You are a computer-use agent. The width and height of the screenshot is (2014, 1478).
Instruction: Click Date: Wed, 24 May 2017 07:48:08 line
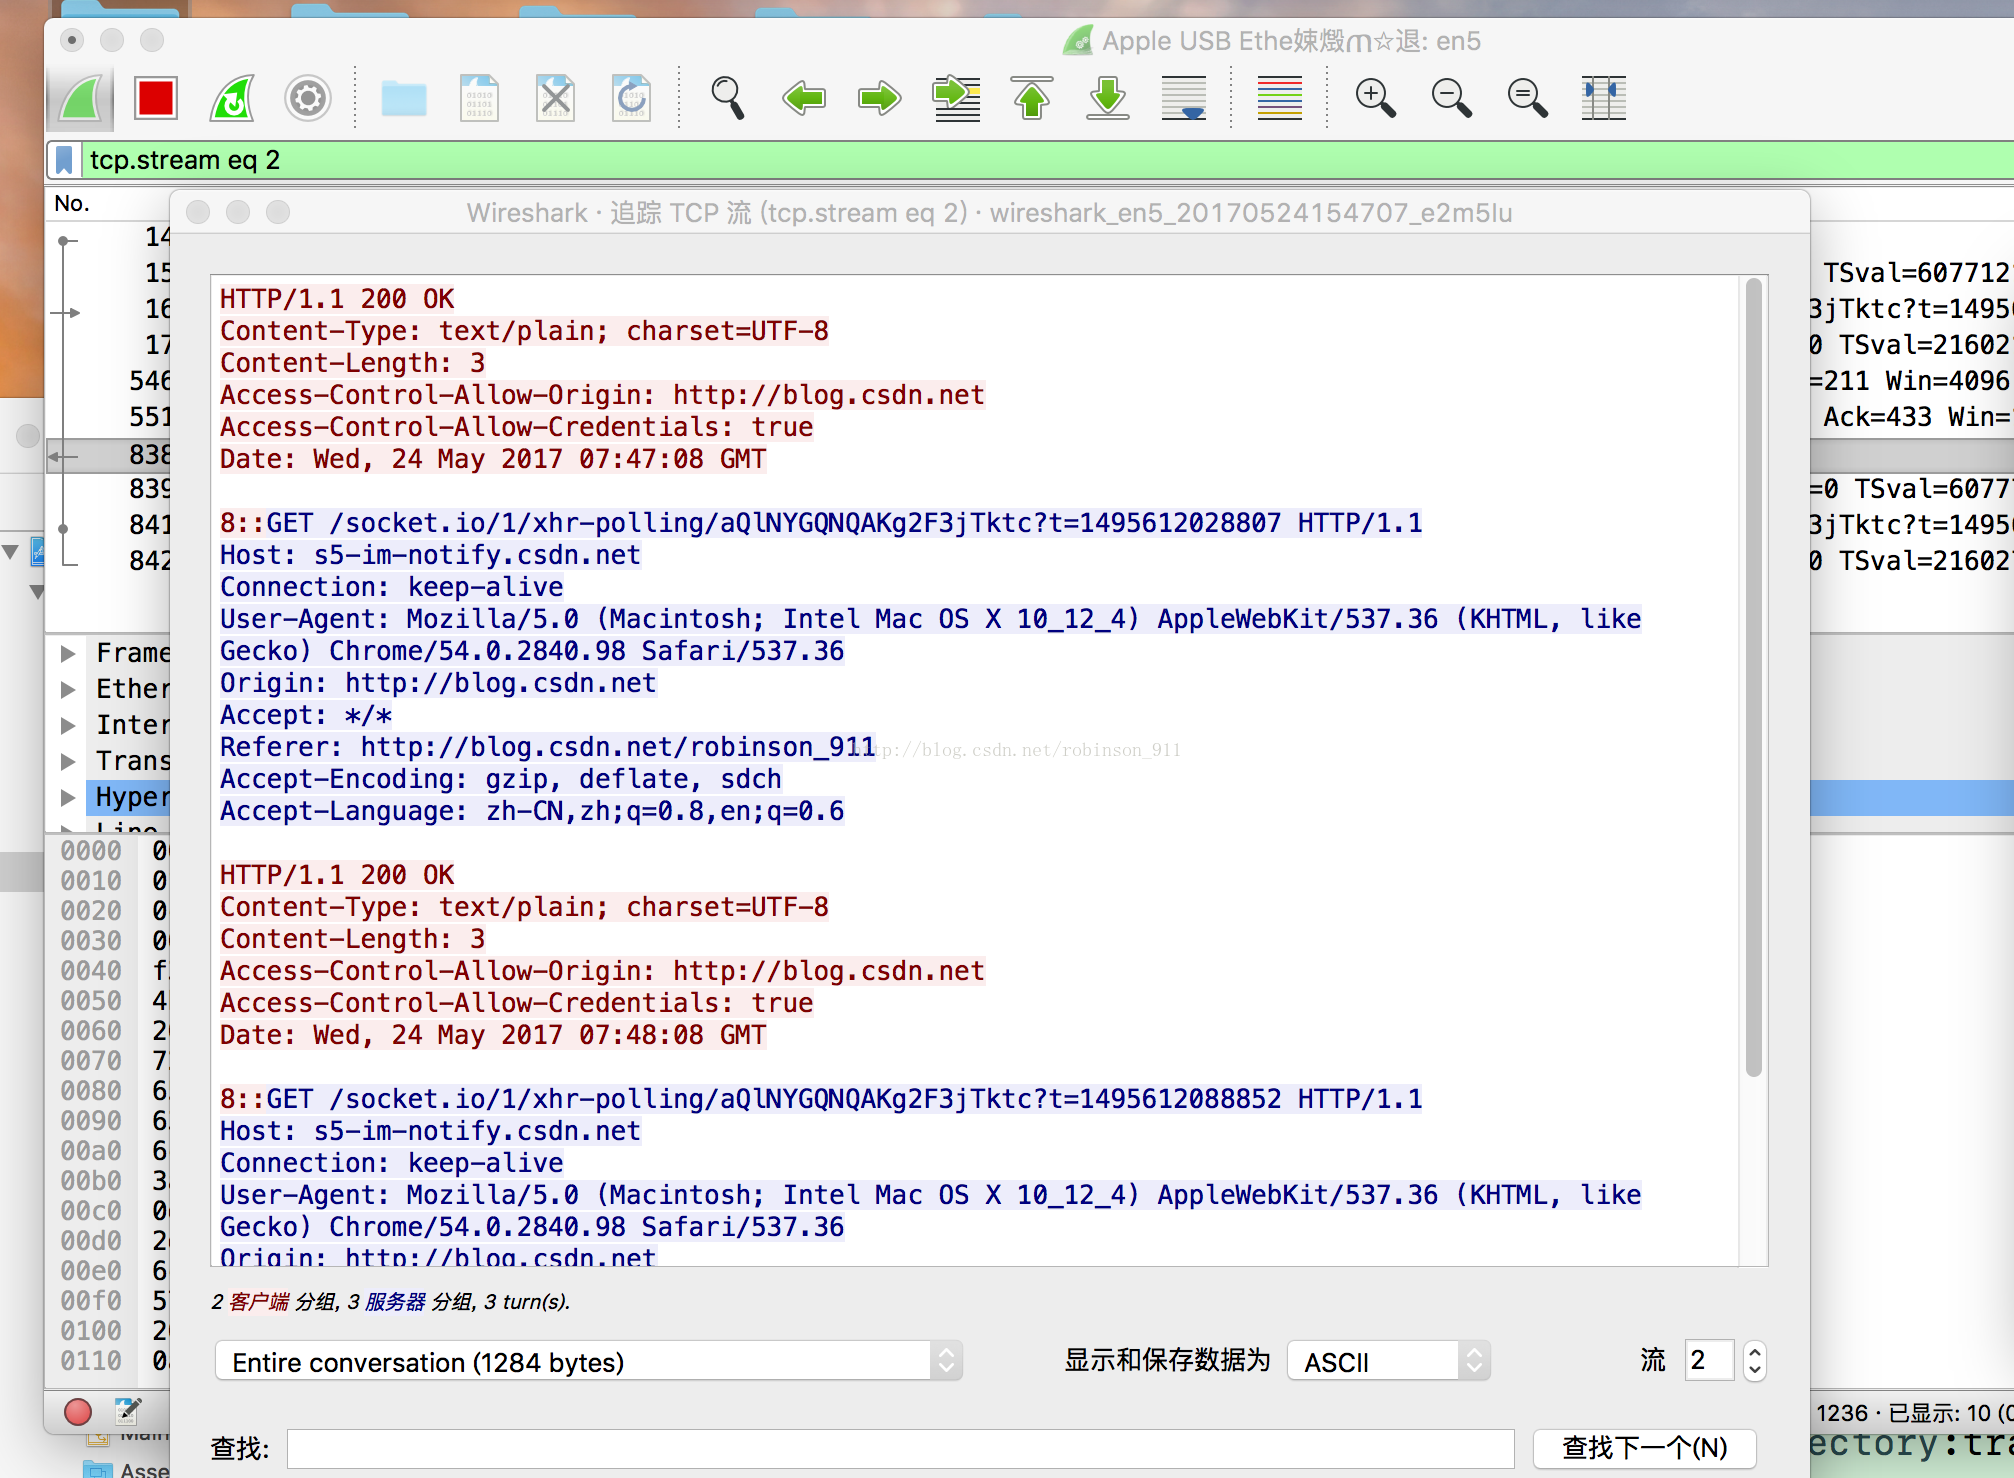pos(493,1035)
